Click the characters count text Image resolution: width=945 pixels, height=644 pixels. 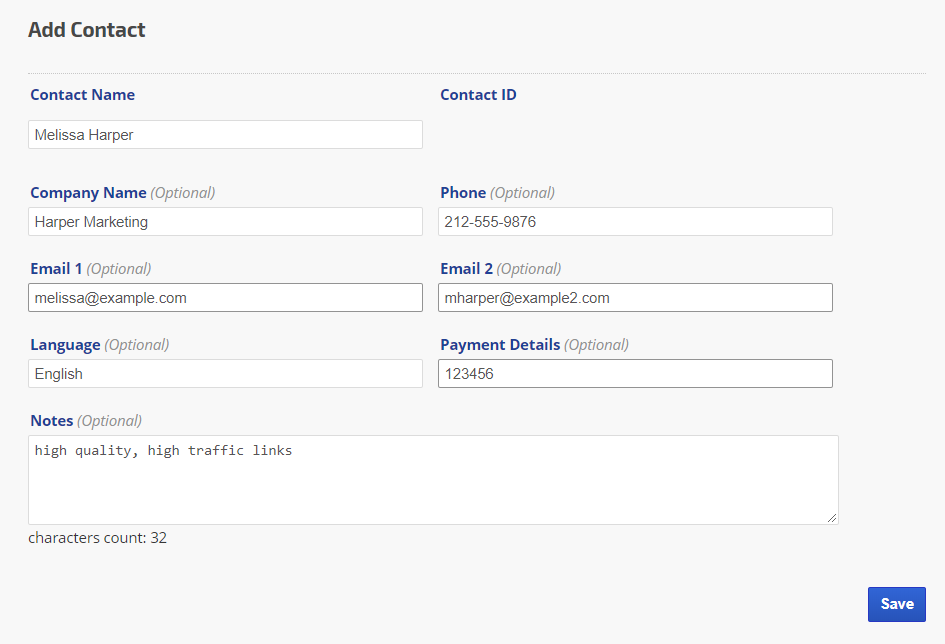tap(97, 538)
